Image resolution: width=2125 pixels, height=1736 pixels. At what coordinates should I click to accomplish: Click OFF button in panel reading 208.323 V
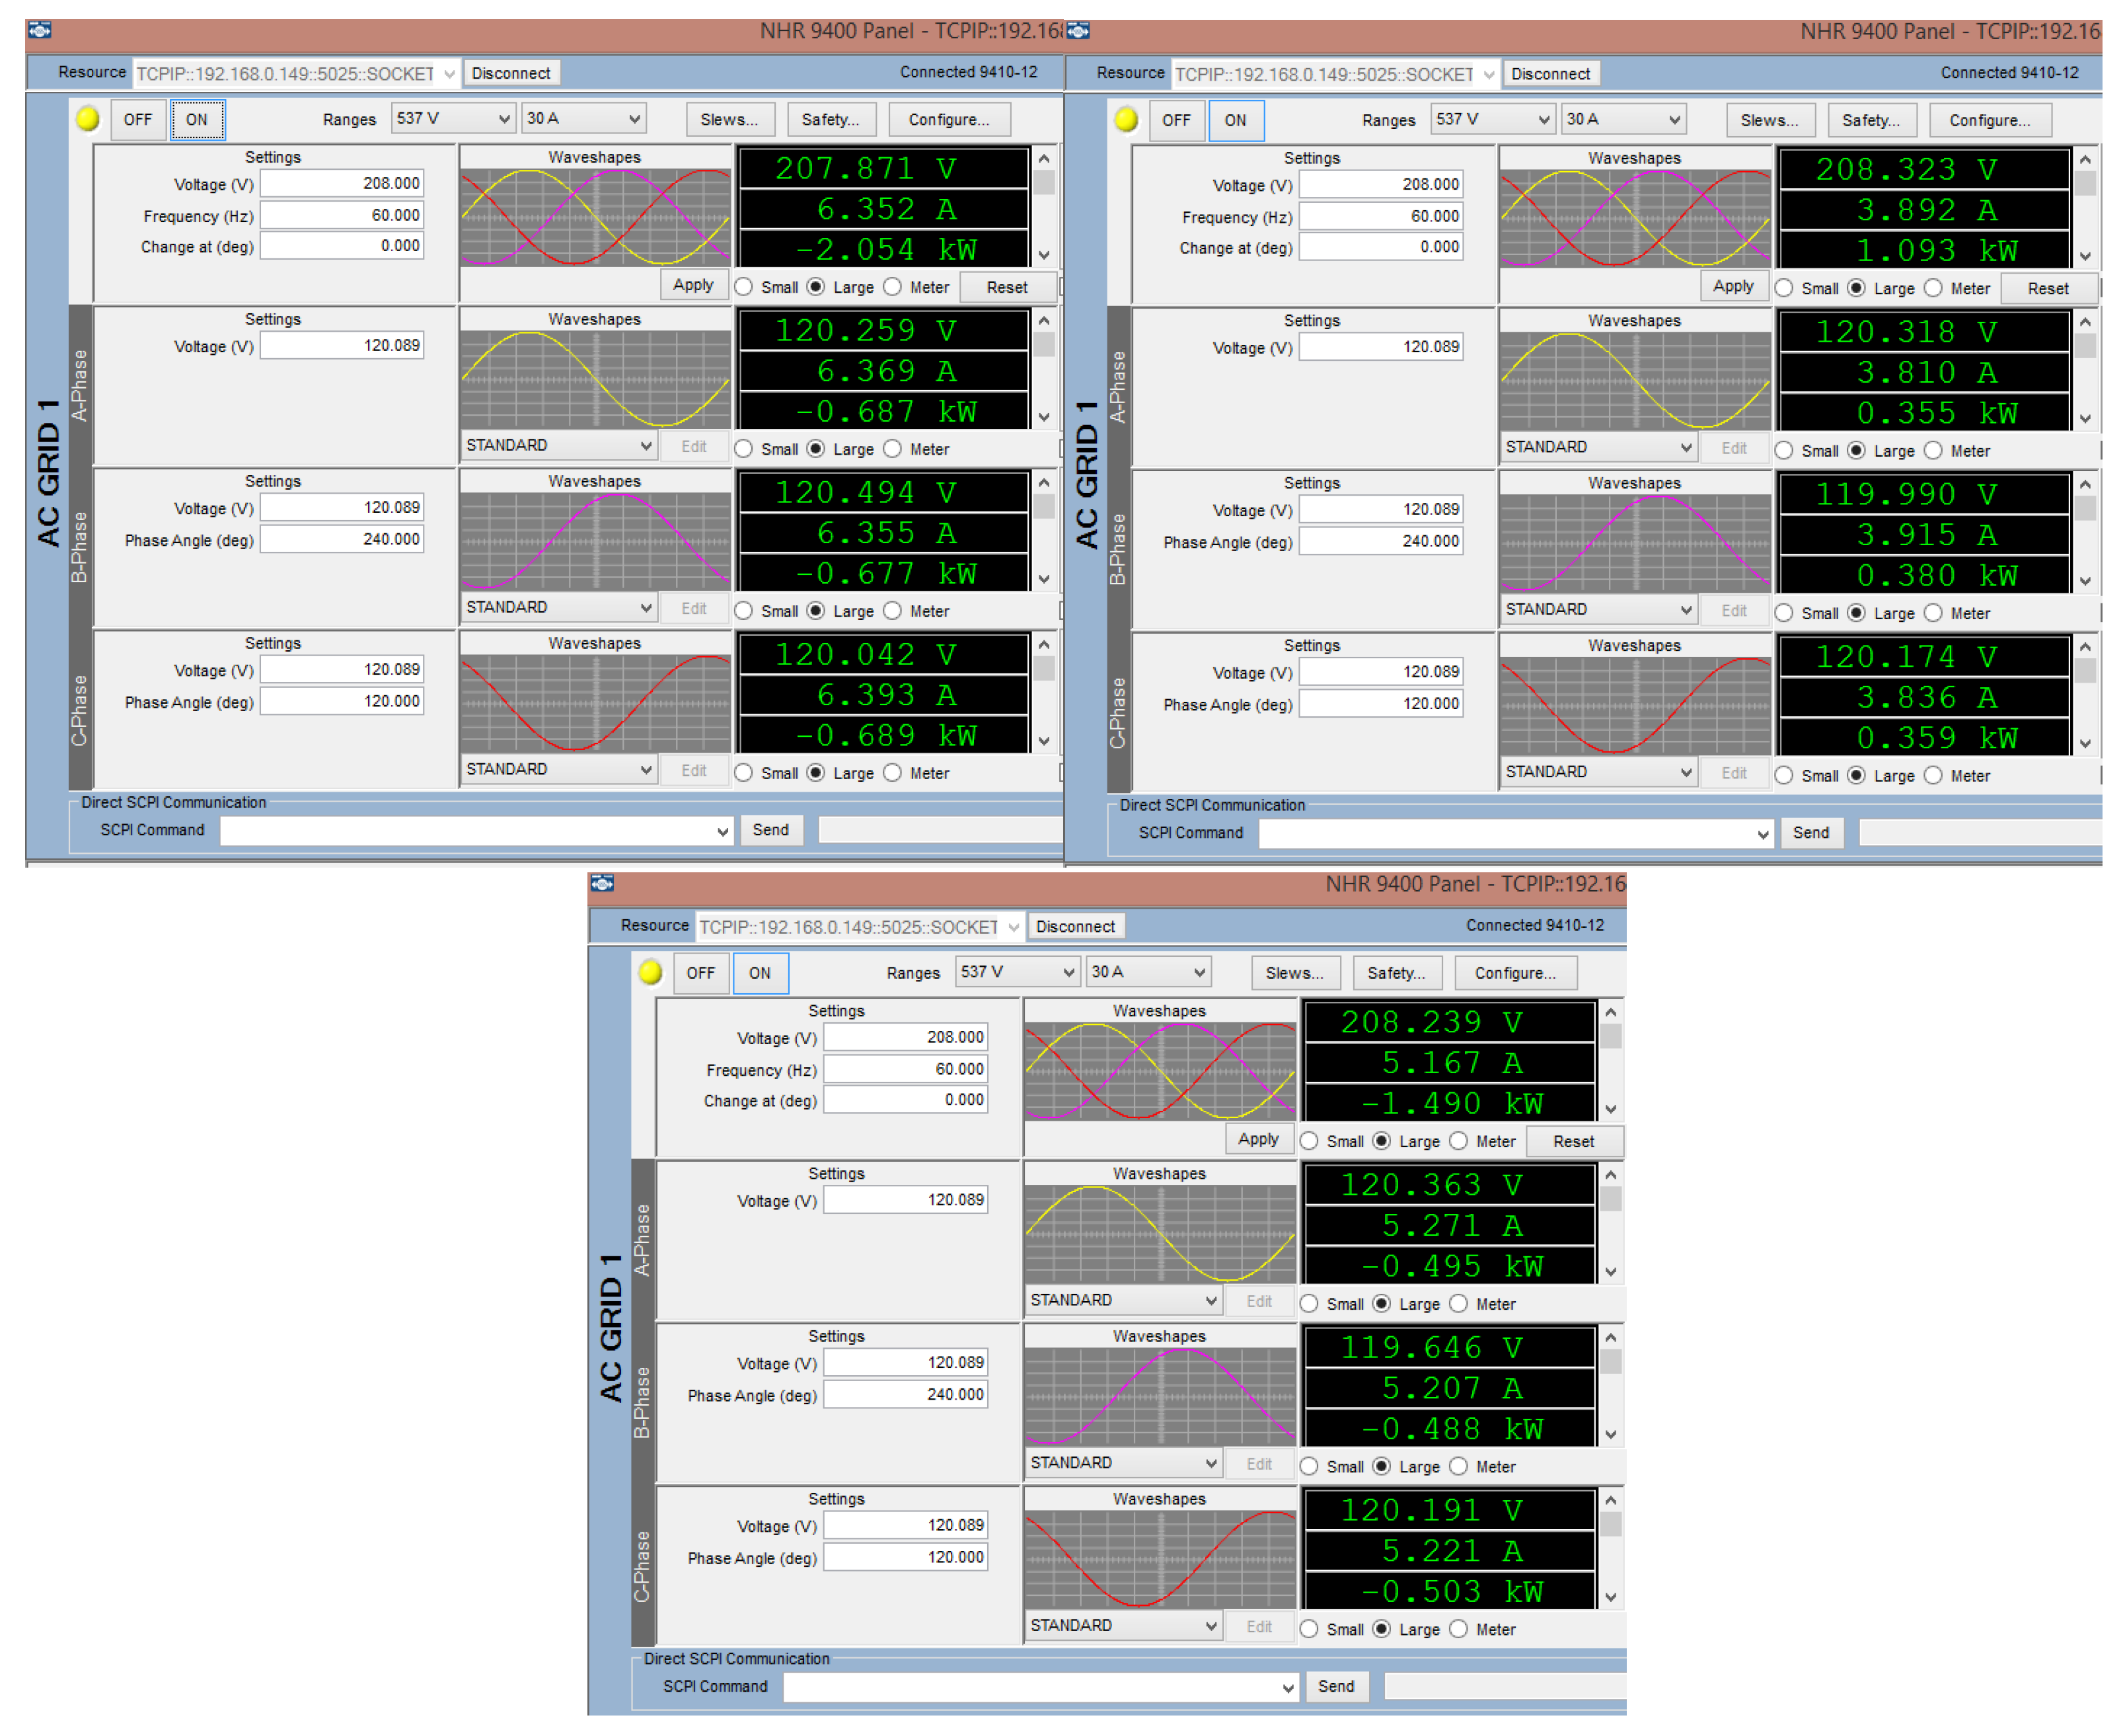pyautogui.click(x=1176, y=120)
